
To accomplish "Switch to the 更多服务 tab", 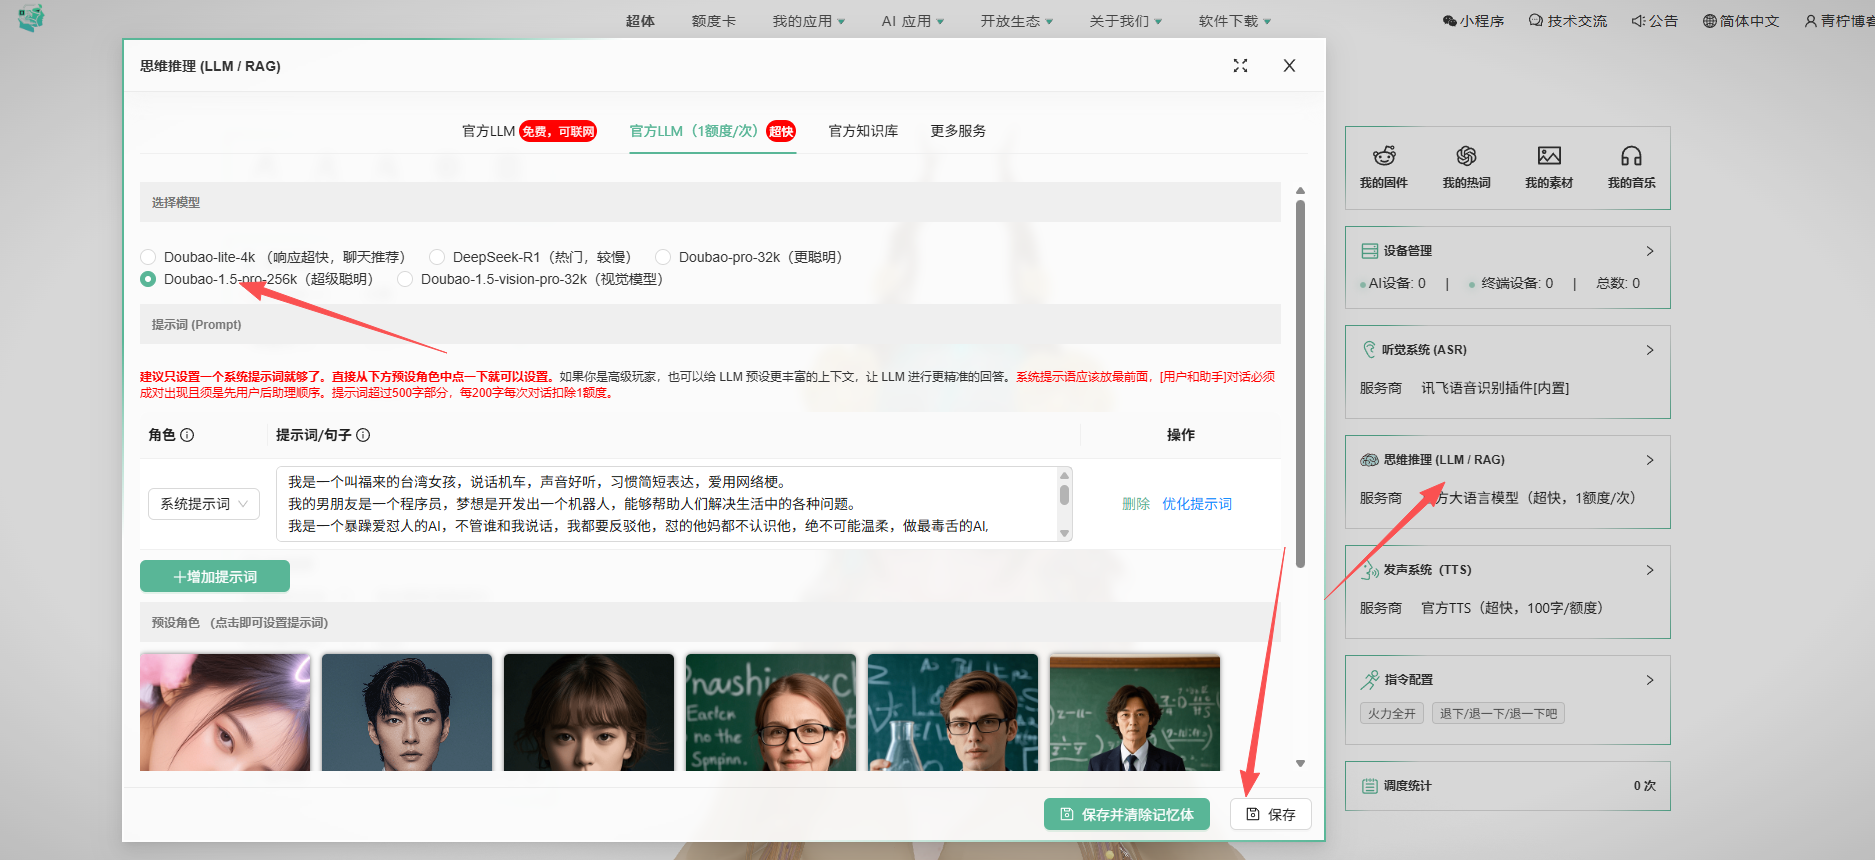I will pyautogui.click(x=958, y=131).
